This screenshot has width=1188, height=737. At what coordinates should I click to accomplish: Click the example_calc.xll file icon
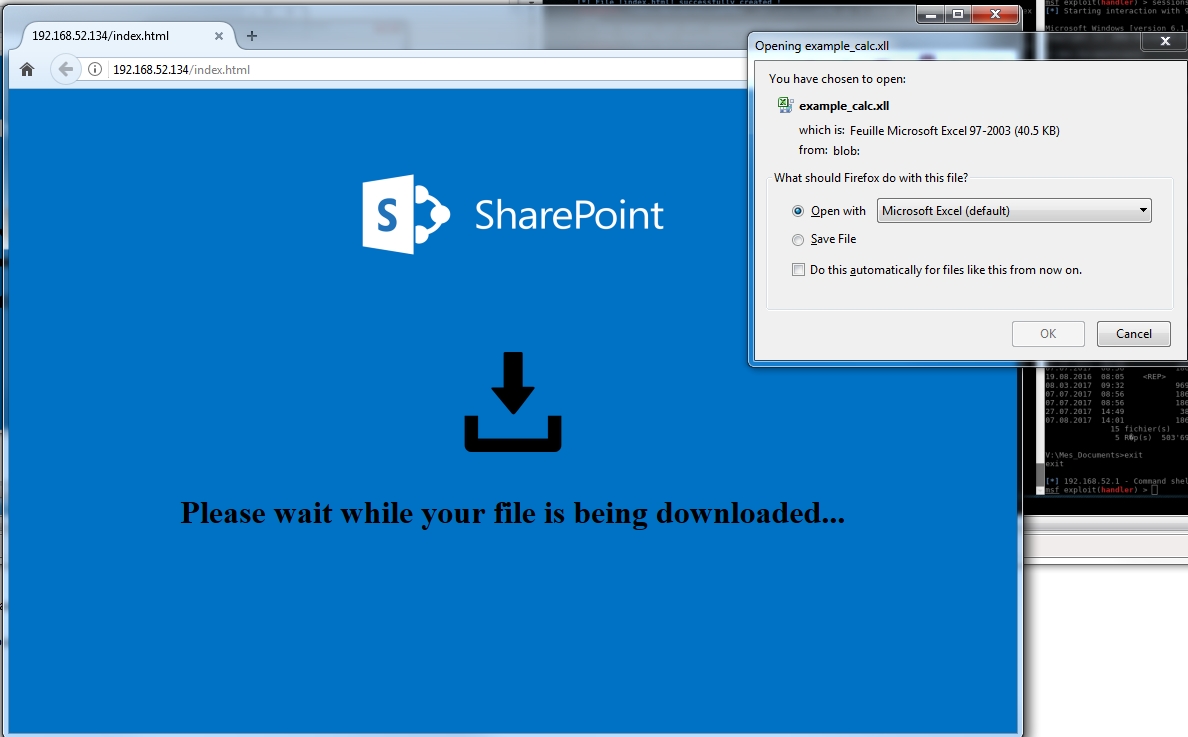[x=785, y=105]
